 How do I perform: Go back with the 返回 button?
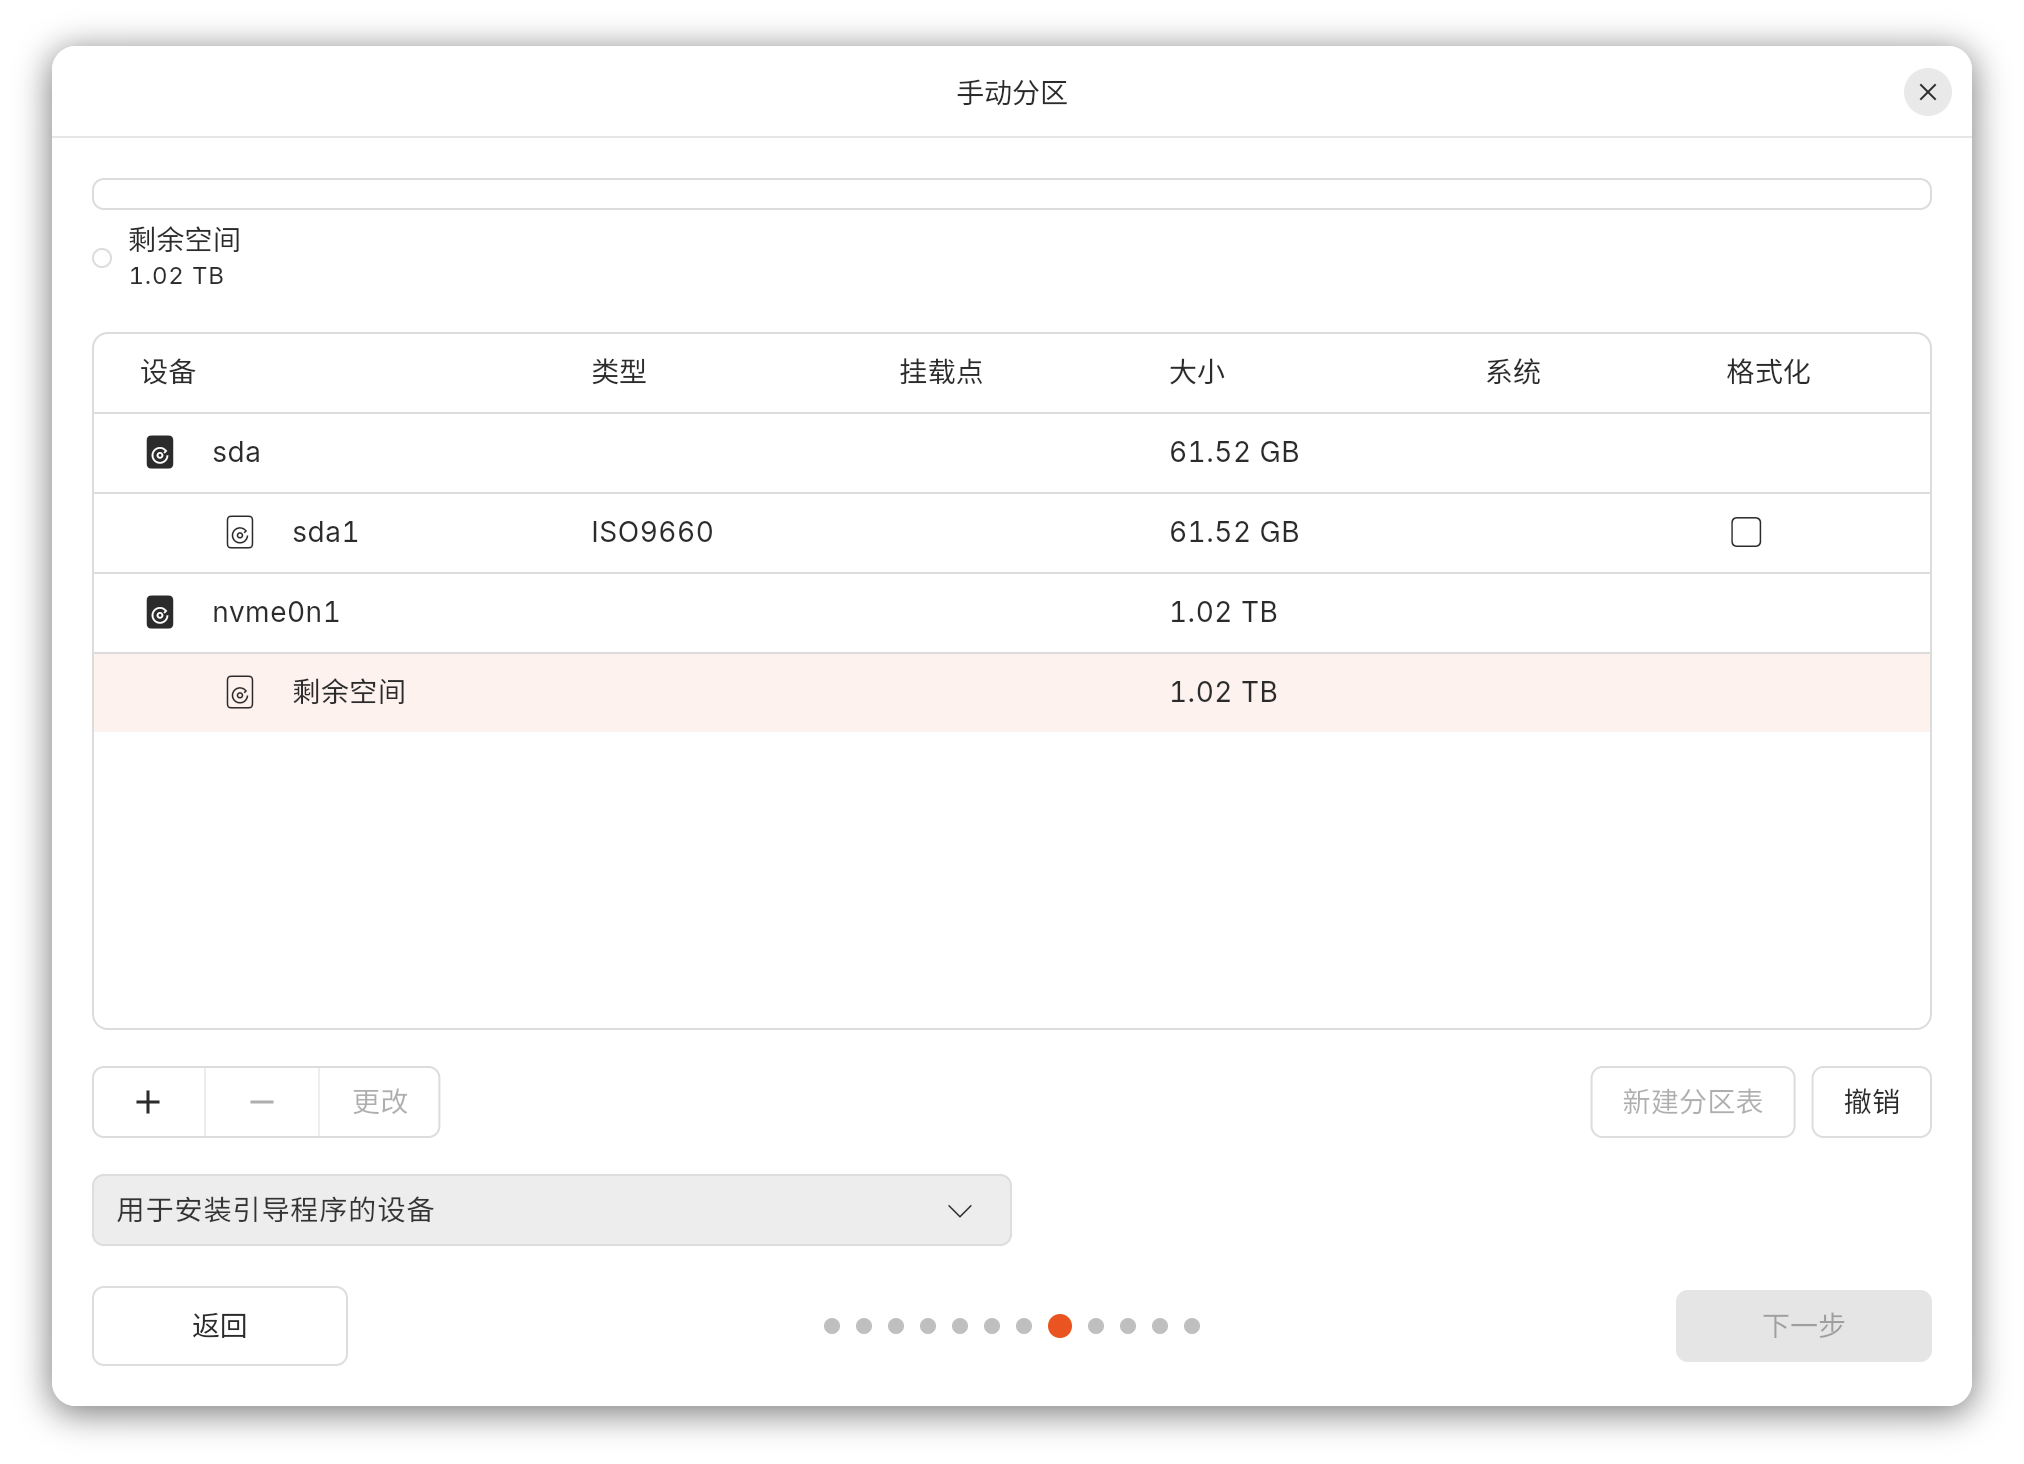coord(220,1326)
